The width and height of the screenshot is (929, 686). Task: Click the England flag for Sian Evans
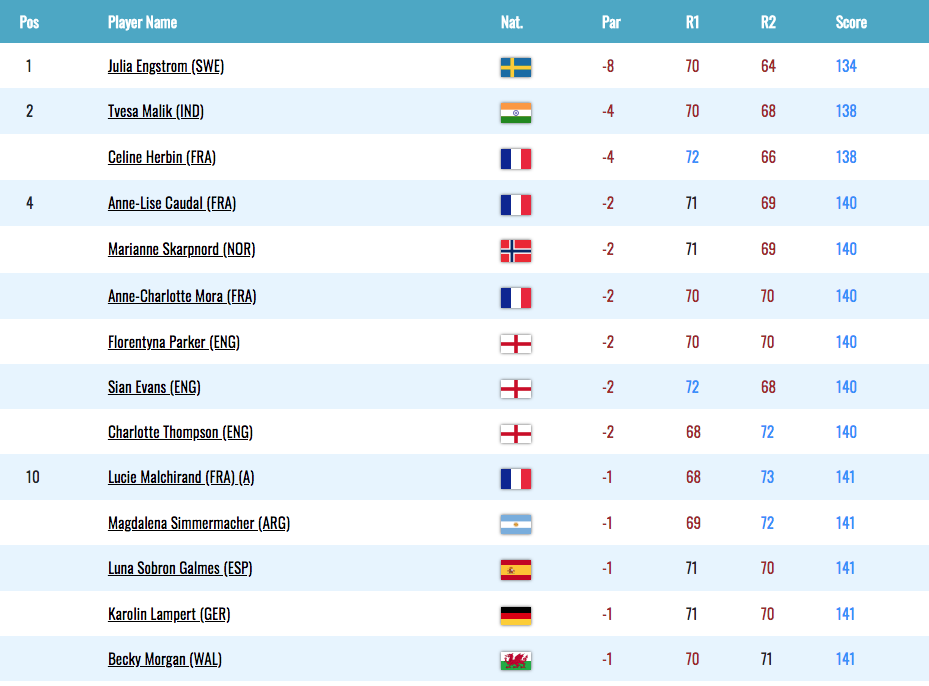coord(515,389)
